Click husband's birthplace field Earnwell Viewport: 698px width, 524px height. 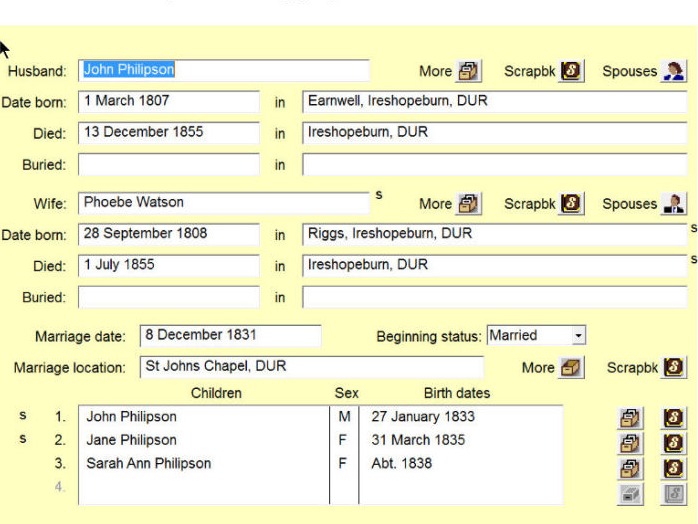[495, 102]
